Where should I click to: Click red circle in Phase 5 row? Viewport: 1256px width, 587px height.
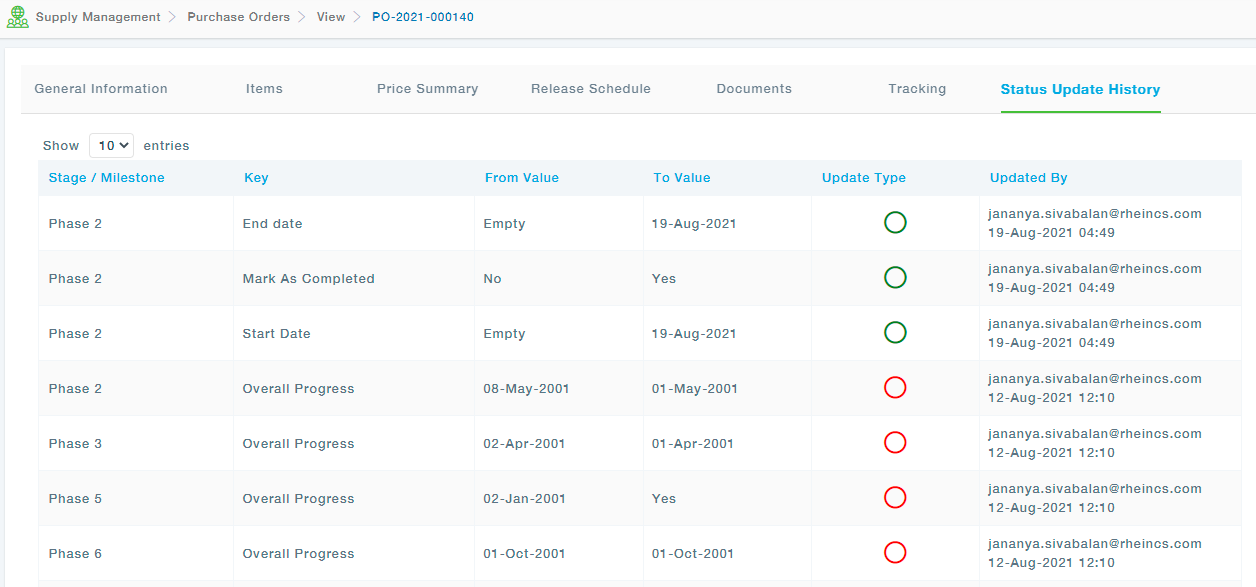(895, 498)
